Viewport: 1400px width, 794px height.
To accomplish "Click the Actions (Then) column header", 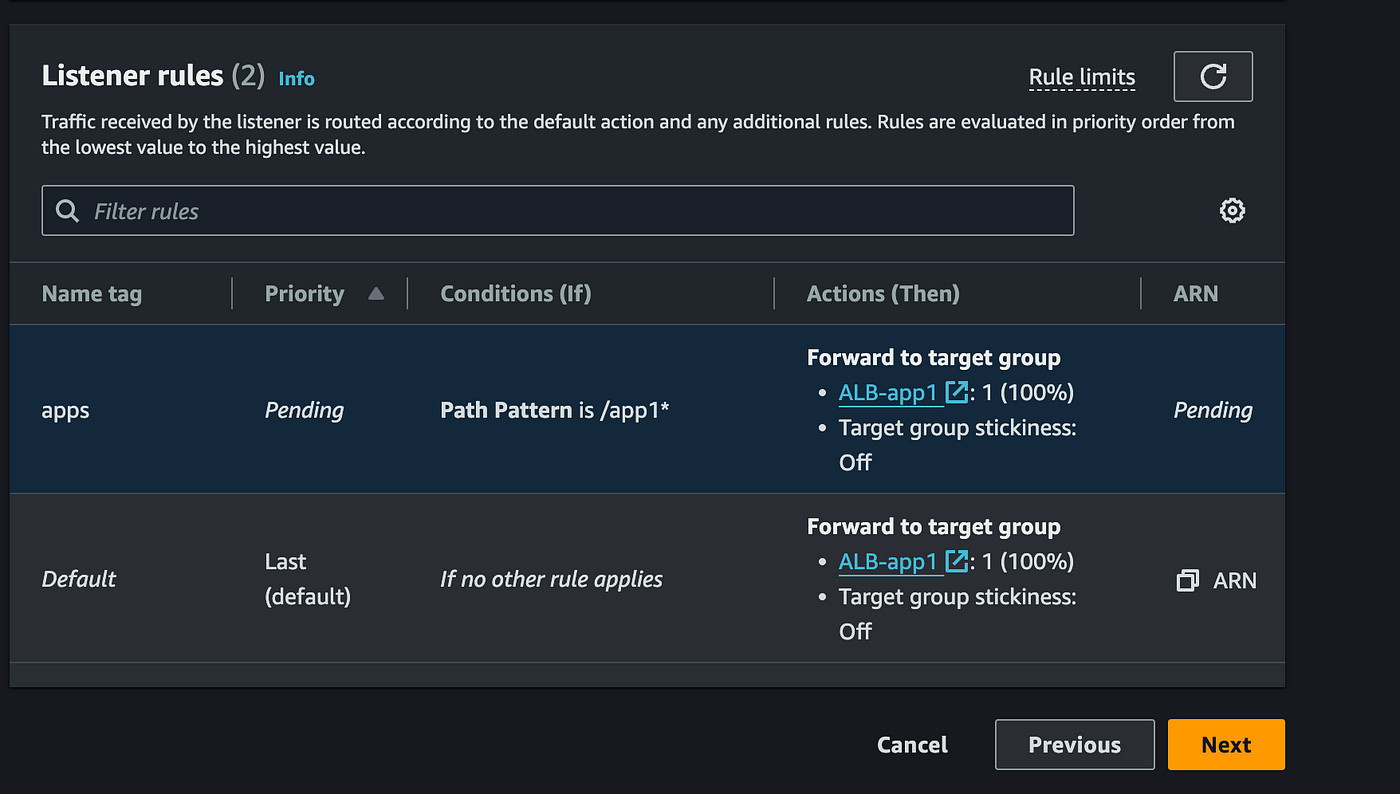I will coord(883,294).
